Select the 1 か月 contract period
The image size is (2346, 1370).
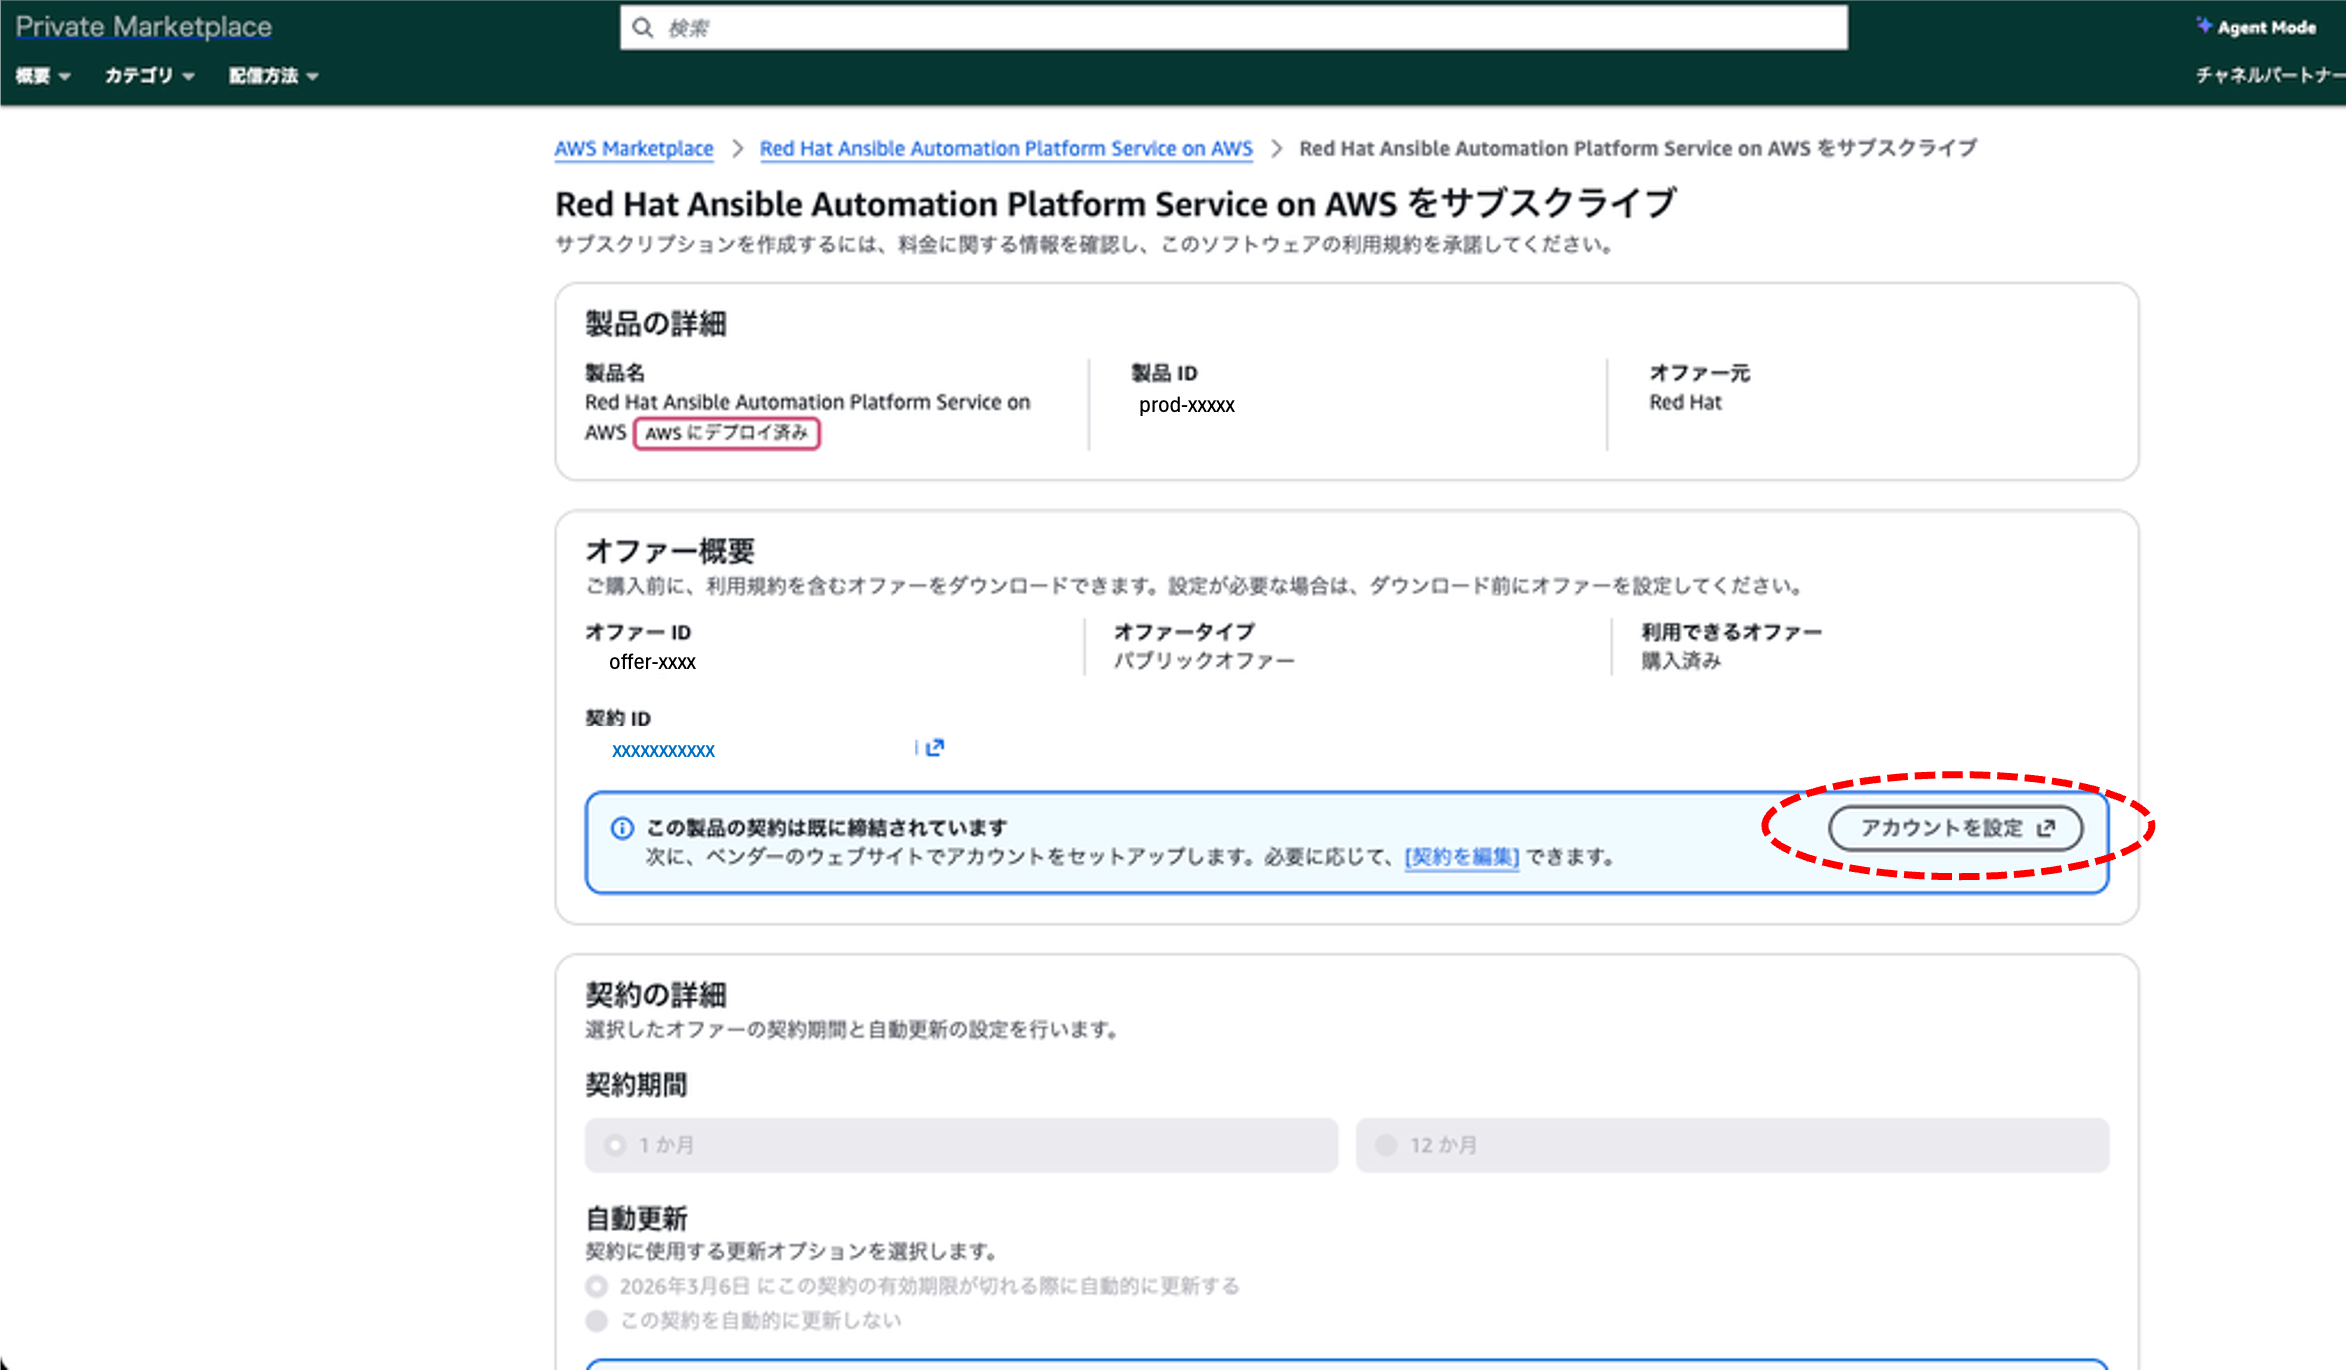point(616,1145)
